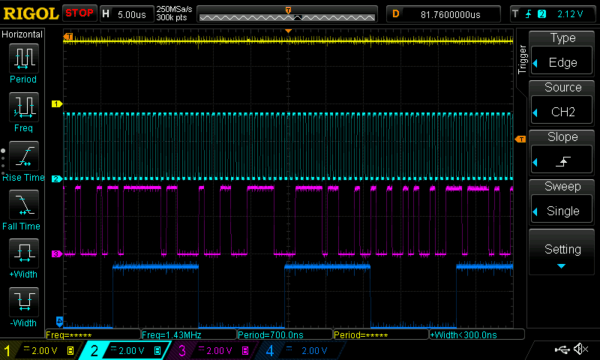Click the channel 3 ground marker

[x=57, y=254]
